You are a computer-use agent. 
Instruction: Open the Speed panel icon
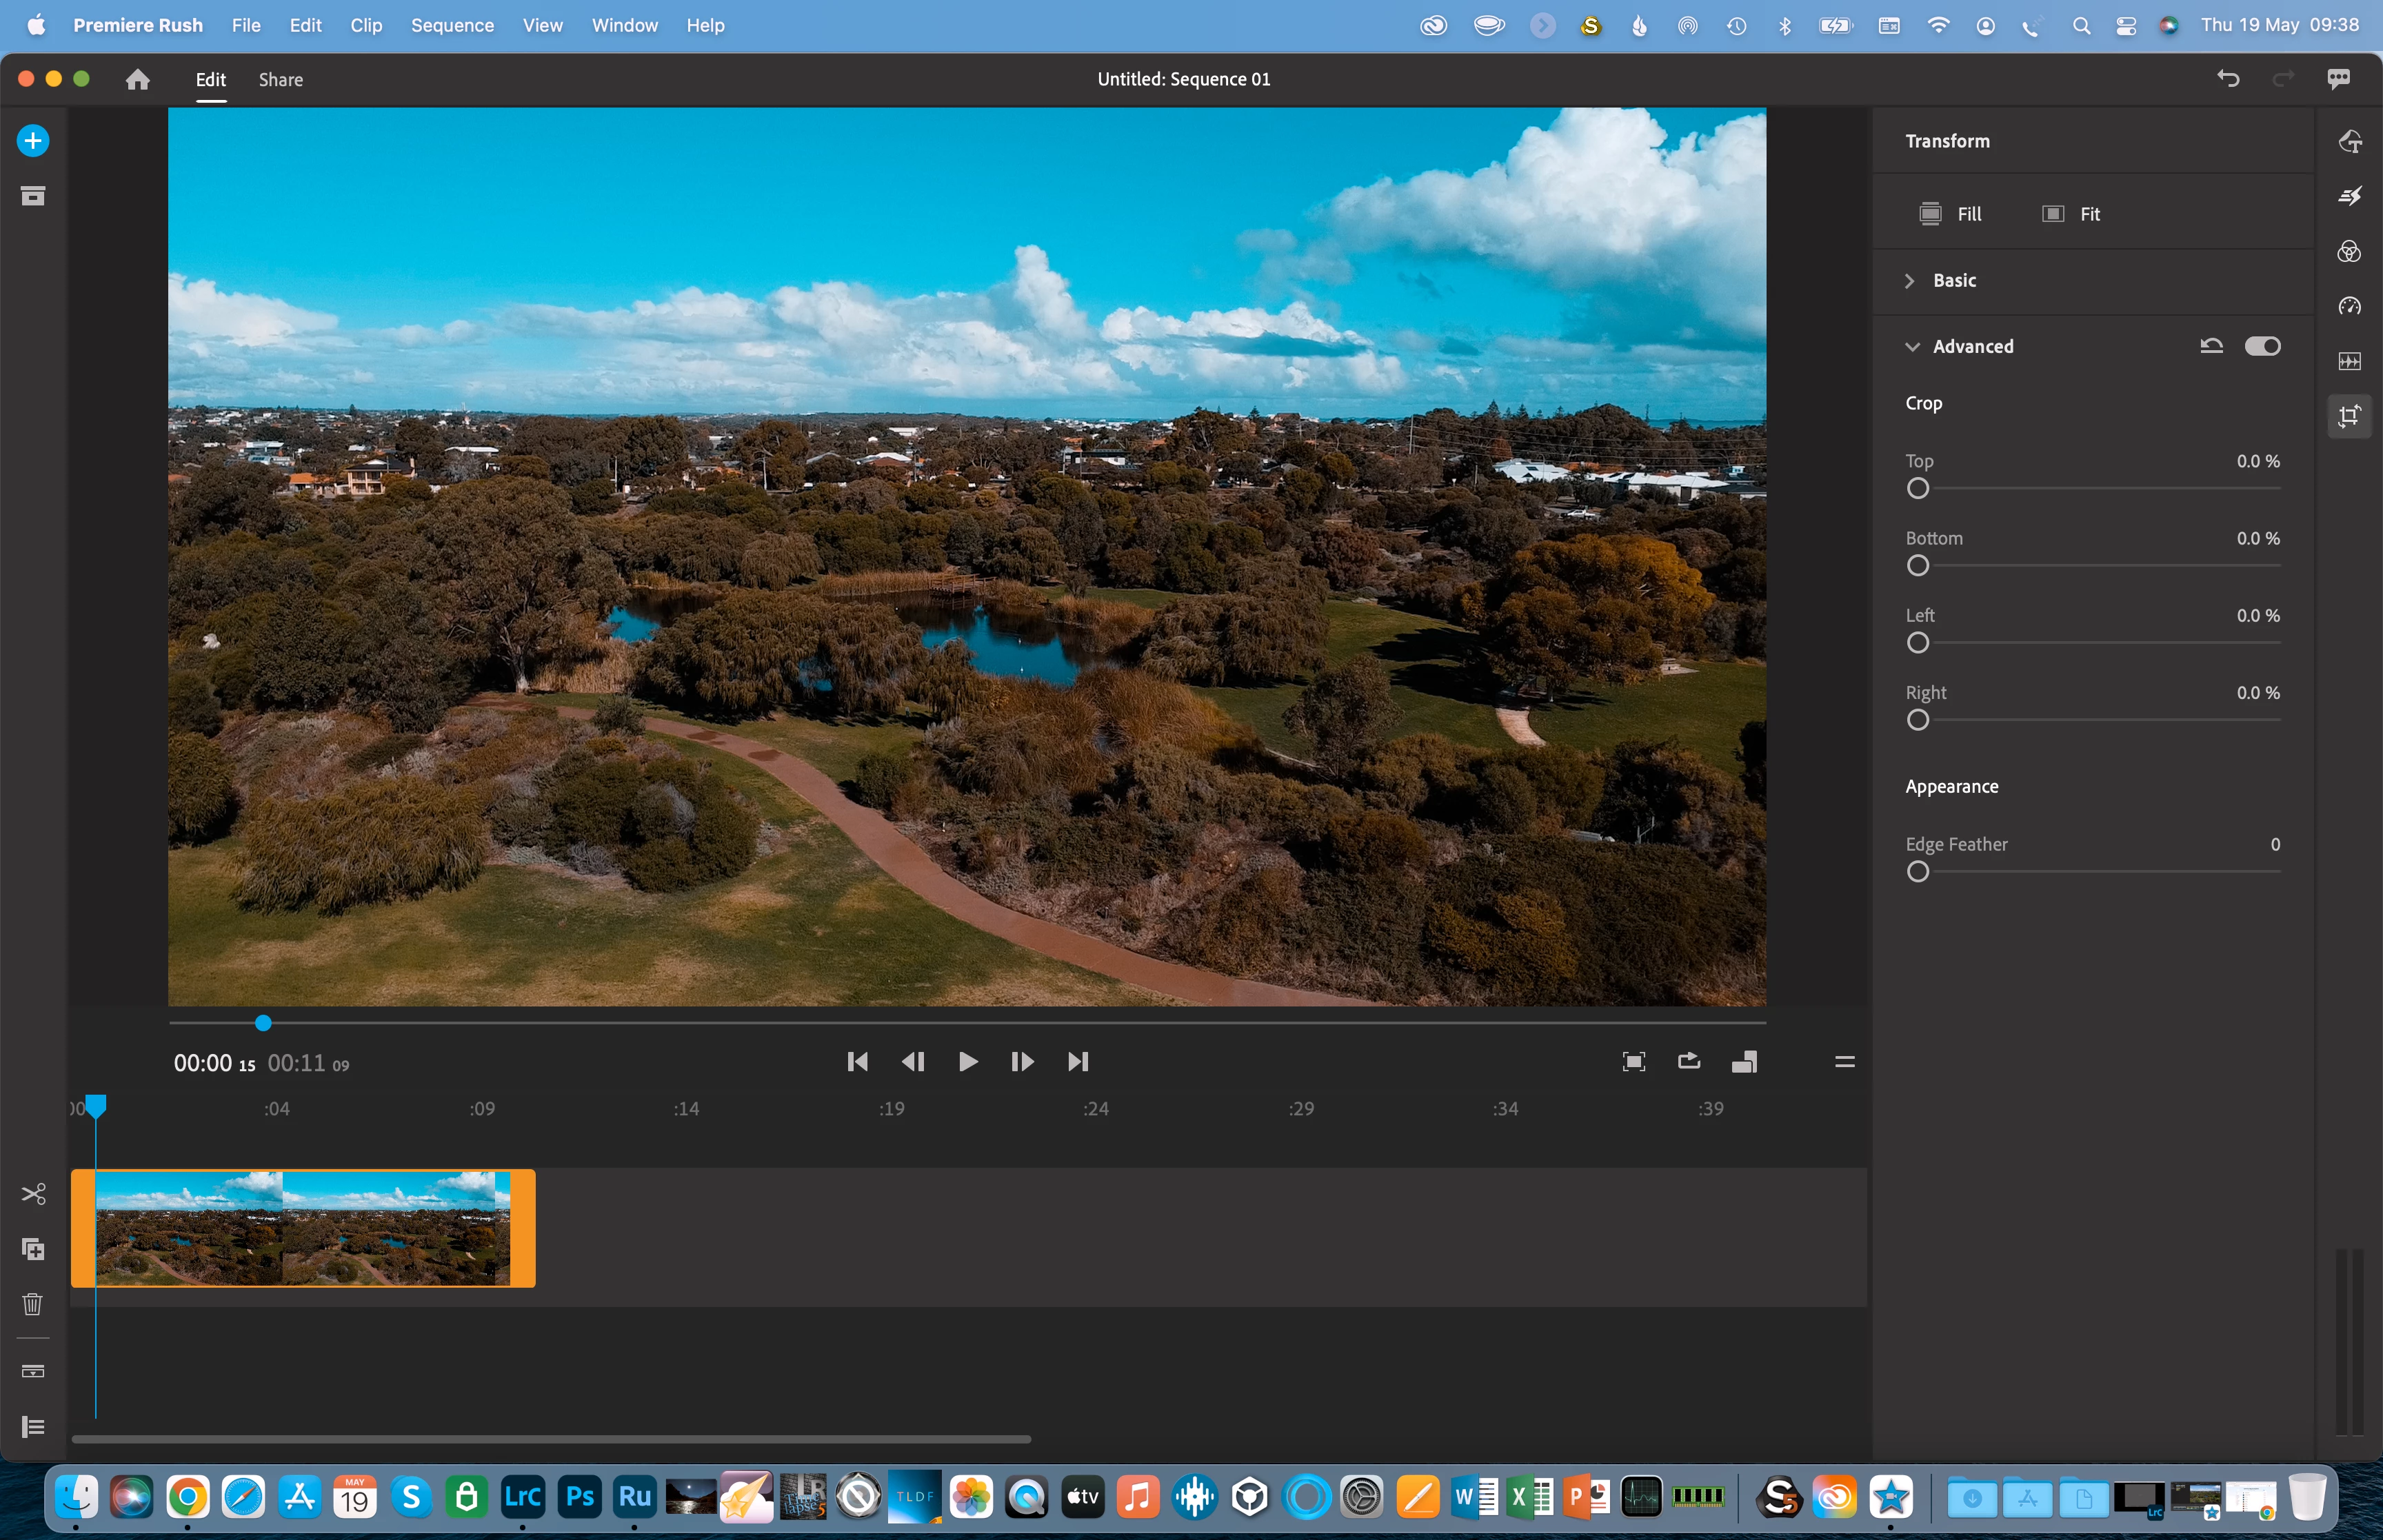pos(2349,306)
